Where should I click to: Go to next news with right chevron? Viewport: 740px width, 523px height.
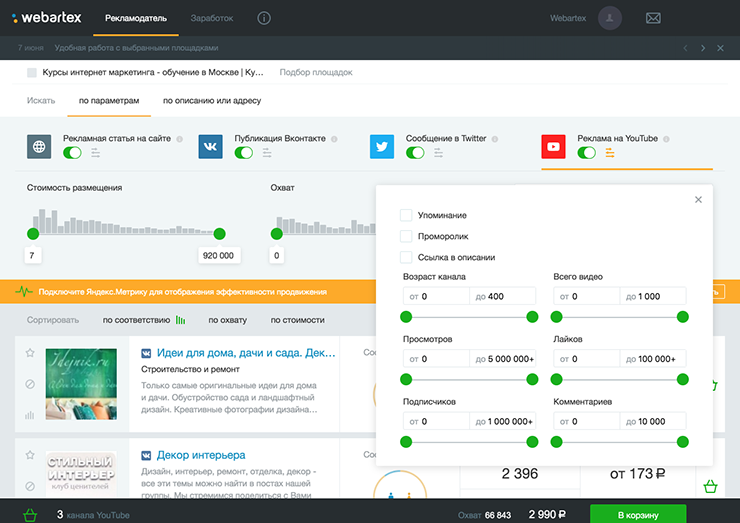(703, 48)
